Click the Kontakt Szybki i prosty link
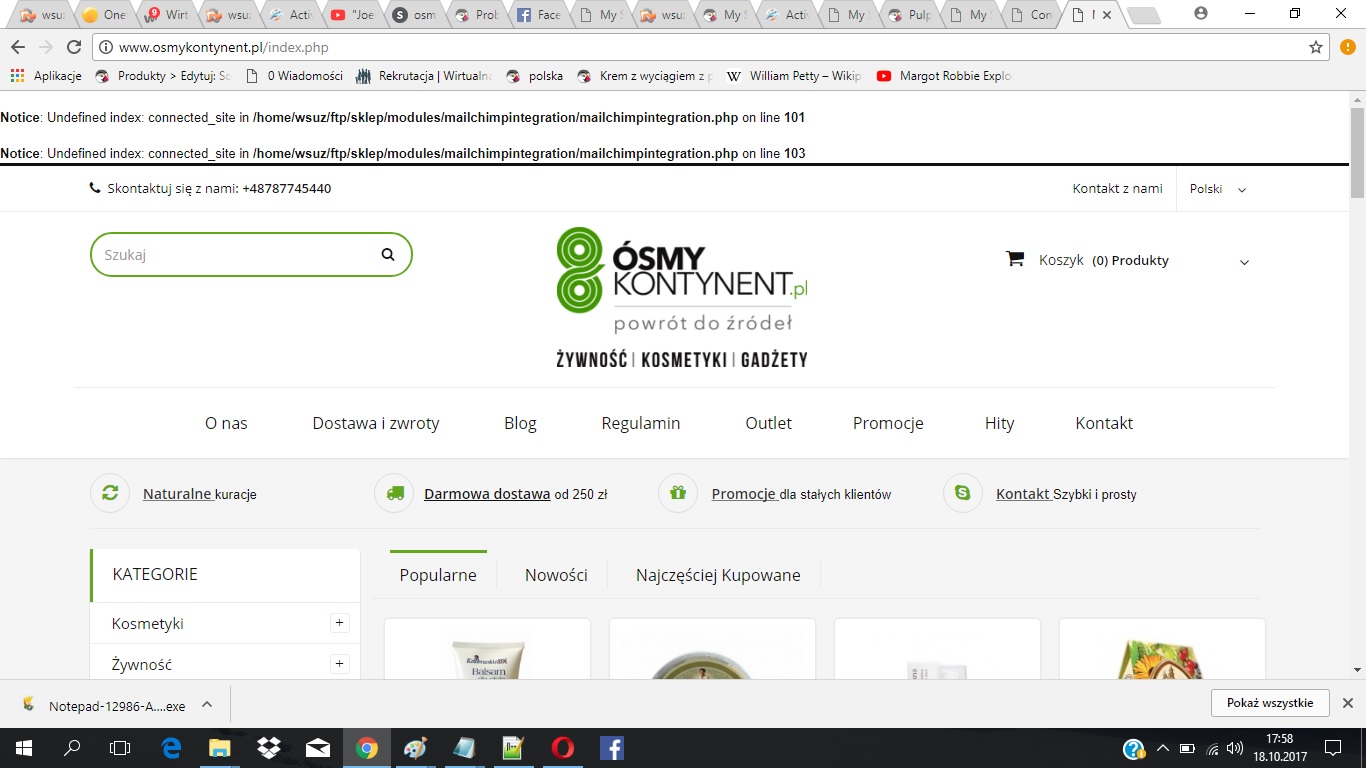Viewport: 1366px width, 768px height. click(x=1066, y=494)
